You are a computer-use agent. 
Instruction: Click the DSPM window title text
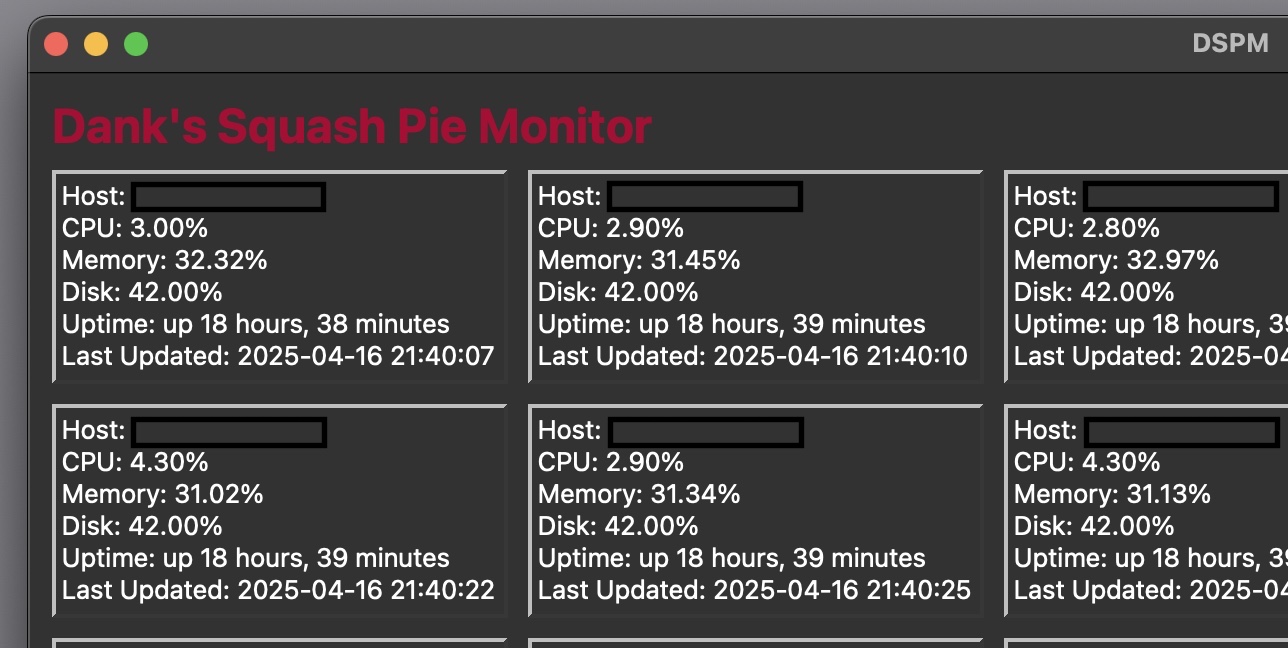[x=1230, y=44]
